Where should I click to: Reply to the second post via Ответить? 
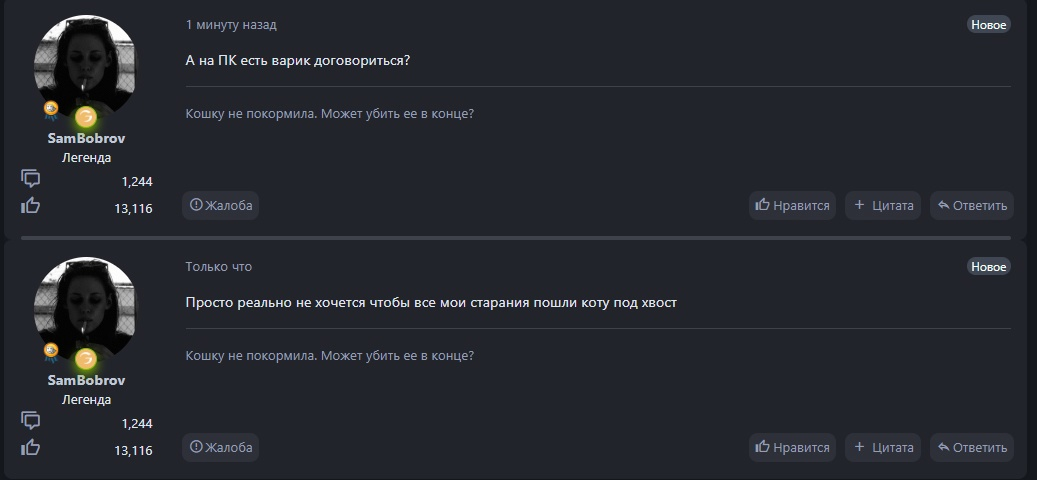[x=971, y=448]
